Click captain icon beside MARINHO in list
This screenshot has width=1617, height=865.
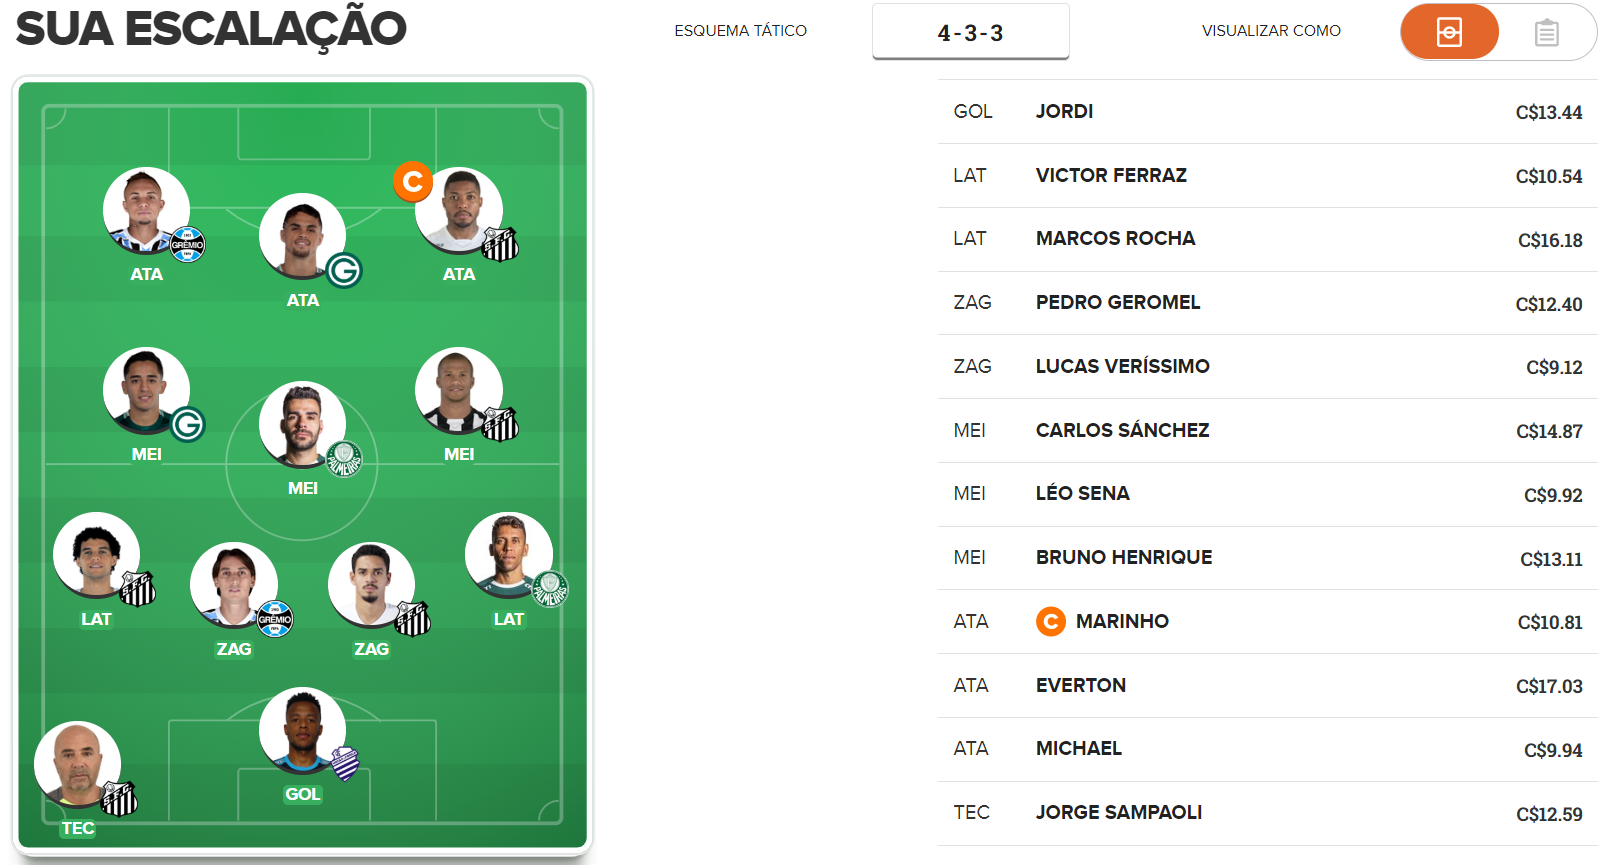pos(1050,622)
